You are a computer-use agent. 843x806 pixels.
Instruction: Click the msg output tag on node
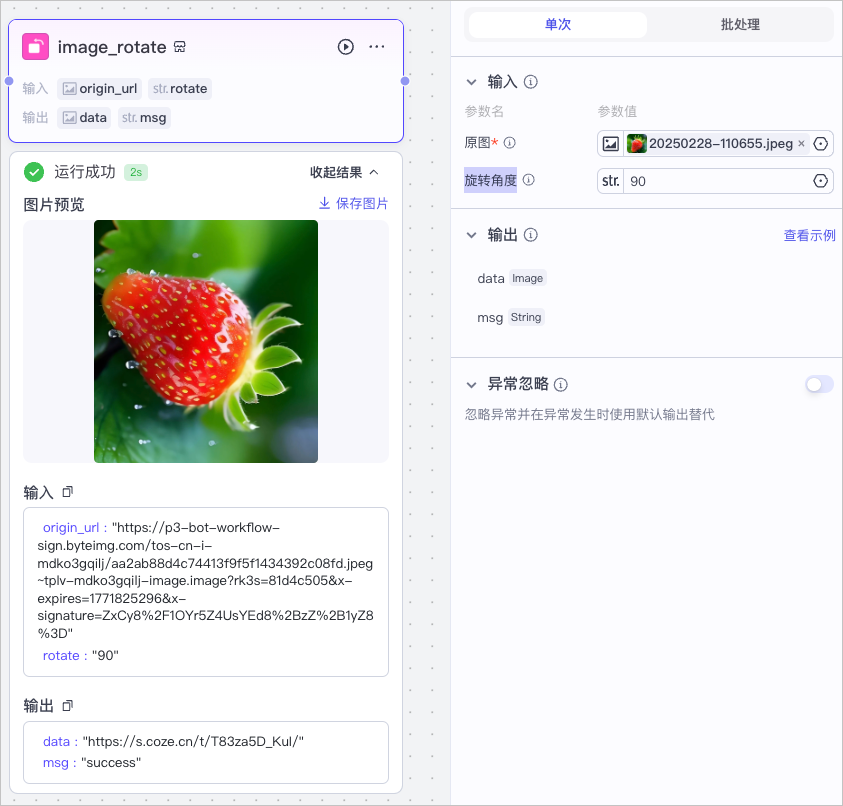click(144, 118)
